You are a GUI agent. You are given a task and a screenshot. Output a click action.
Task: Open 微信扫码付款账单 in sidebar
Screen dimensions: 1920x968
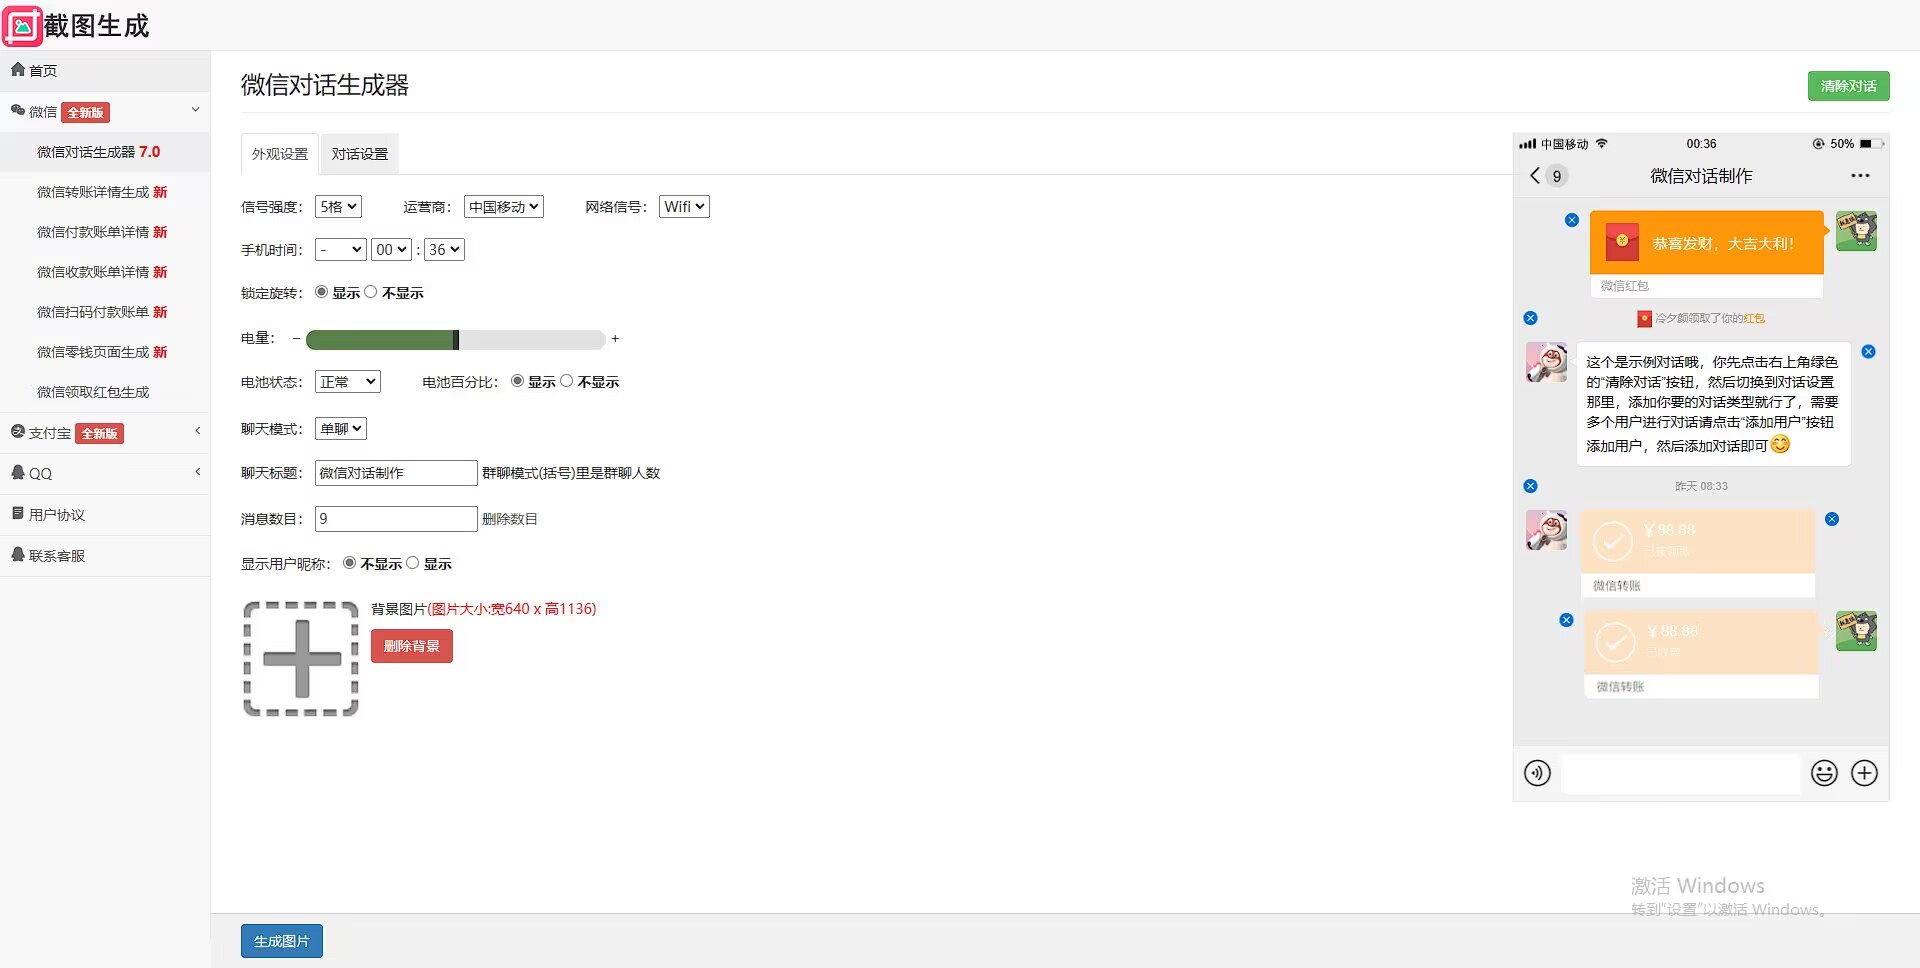pyautogui.click(x=105, y=312)
